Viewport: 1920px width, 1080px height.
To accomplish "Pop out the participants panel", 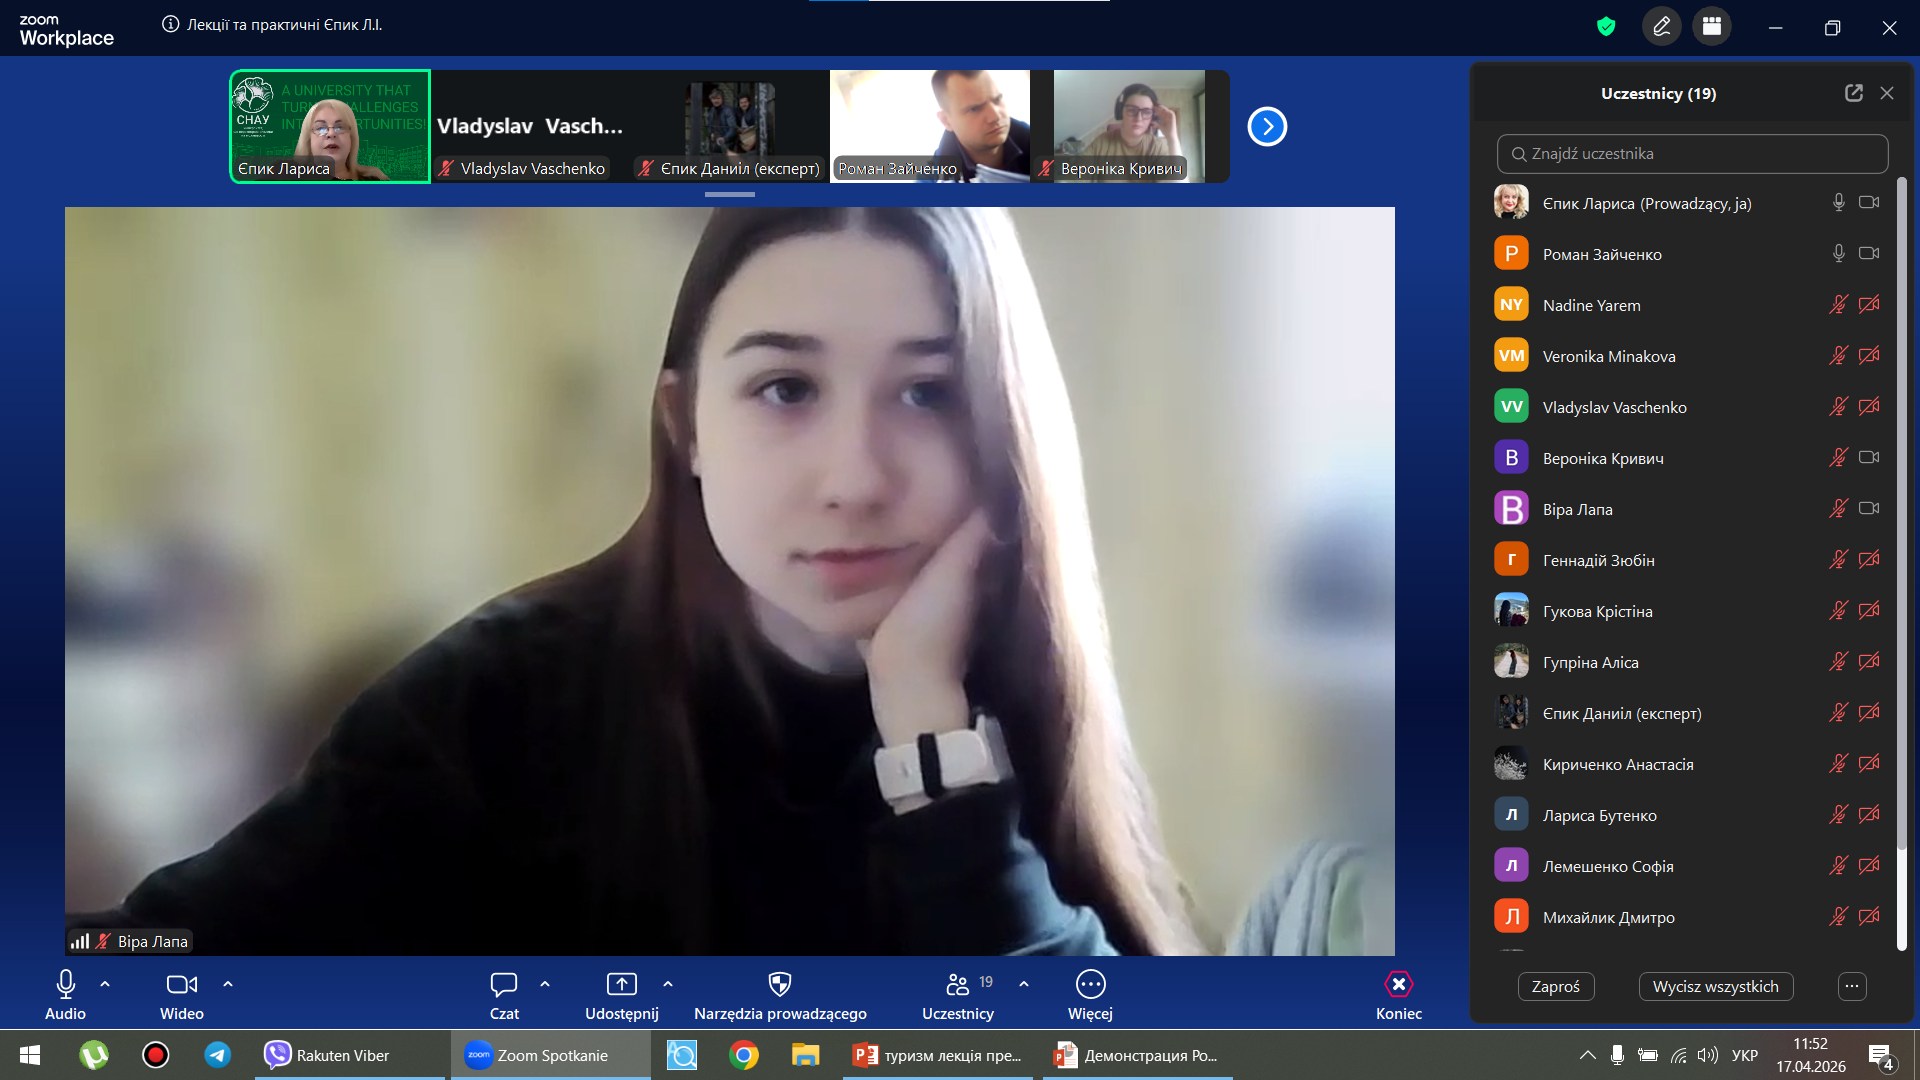I will (1853, 93).
